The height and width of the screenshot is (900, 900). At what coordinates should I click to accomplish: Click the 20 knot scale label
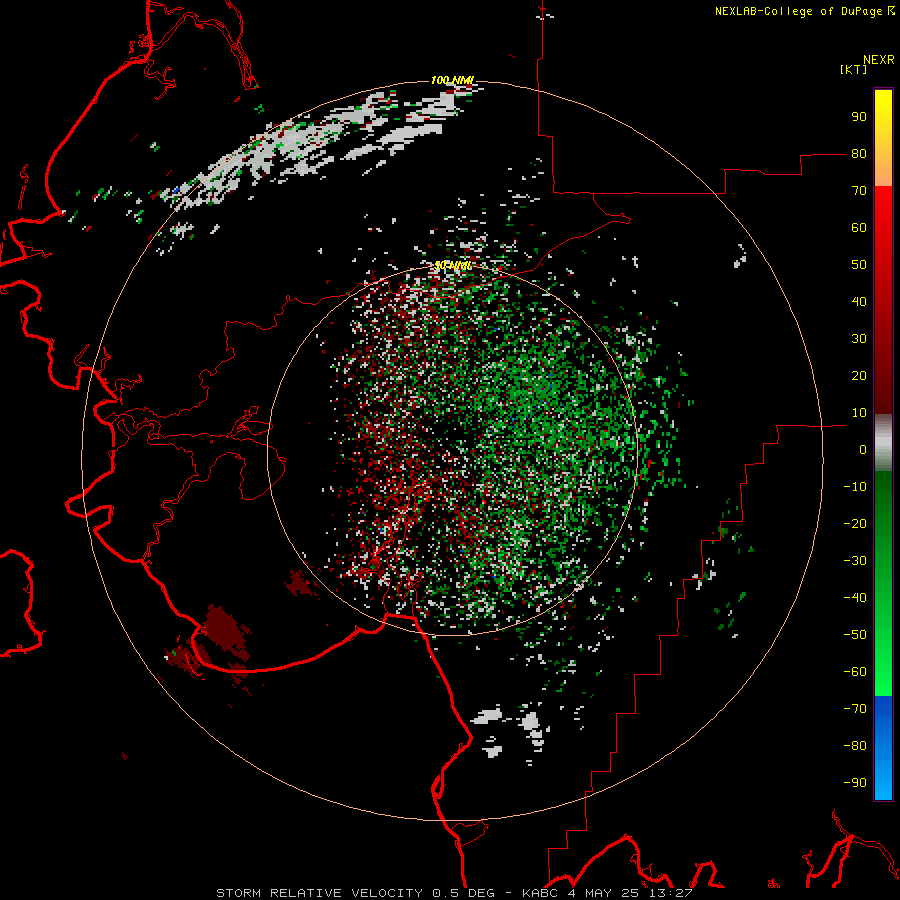[859, 376]
